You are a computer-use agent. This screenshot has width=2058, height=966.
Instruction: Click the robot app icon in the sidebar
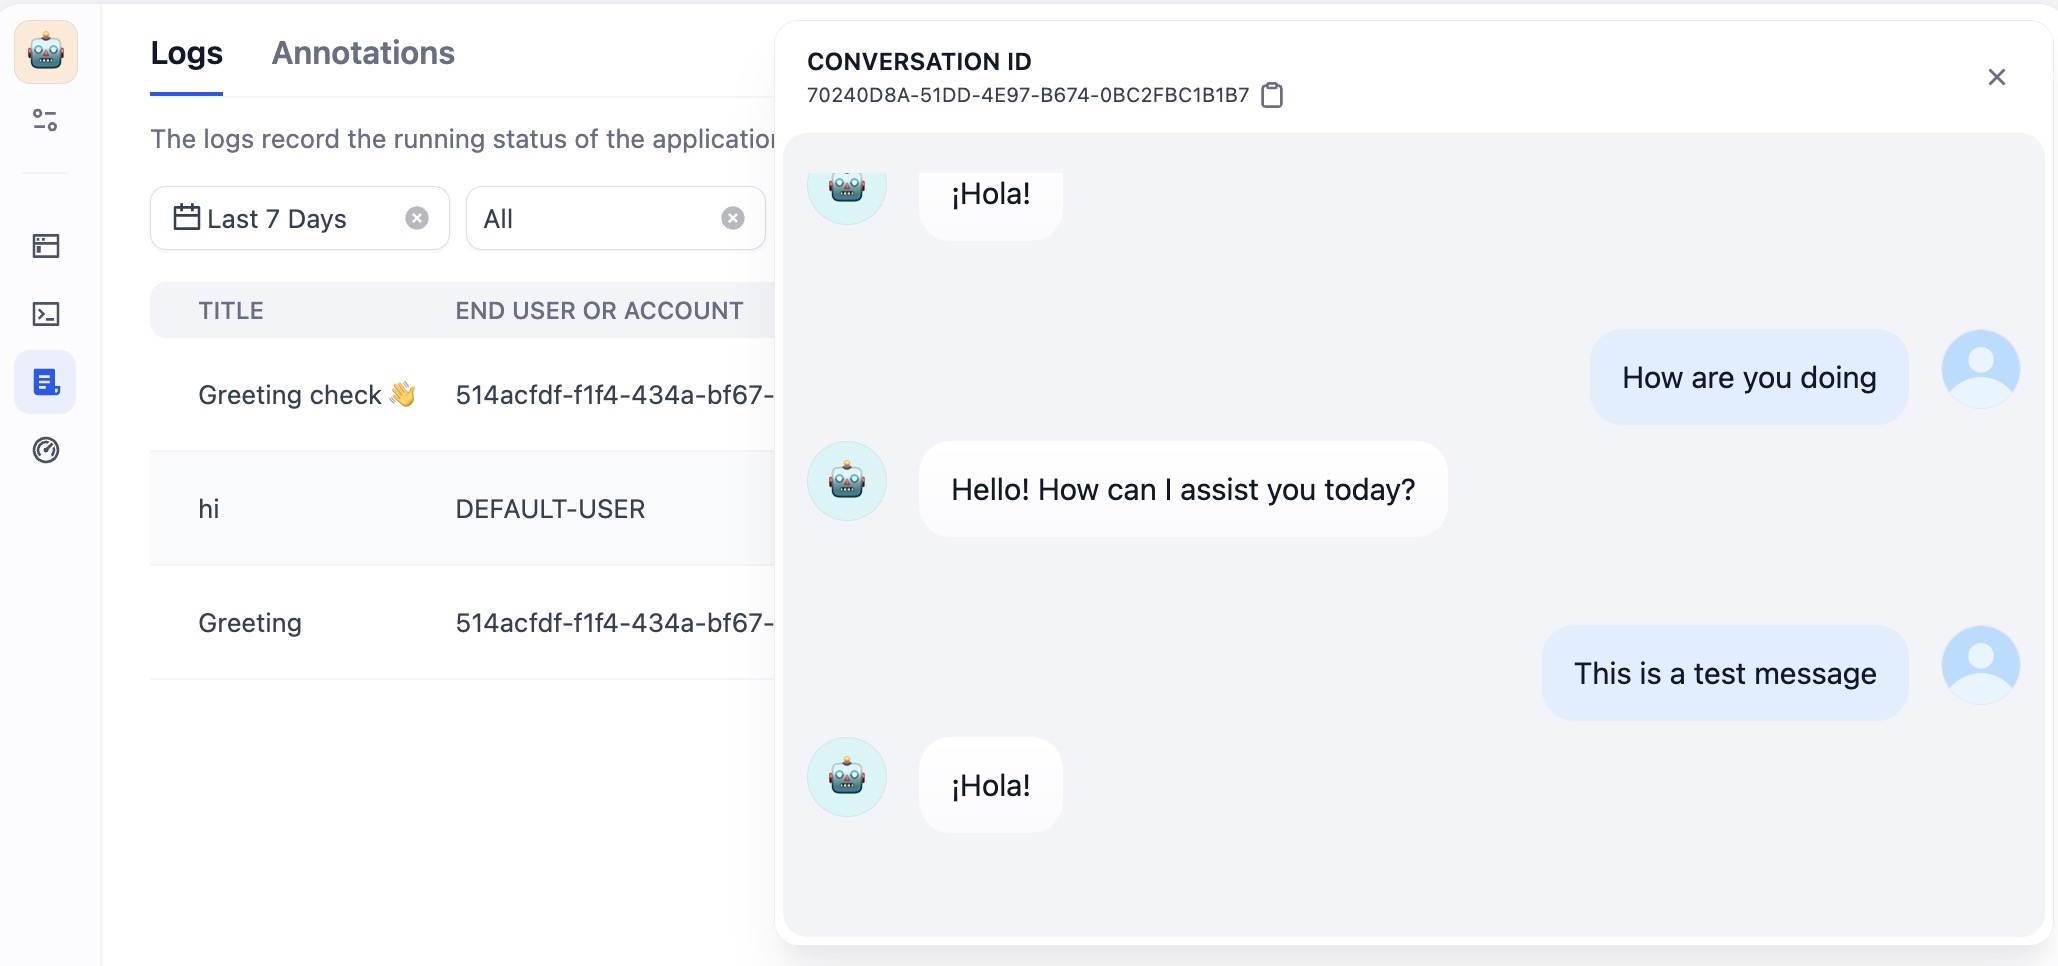click(46, 52)
